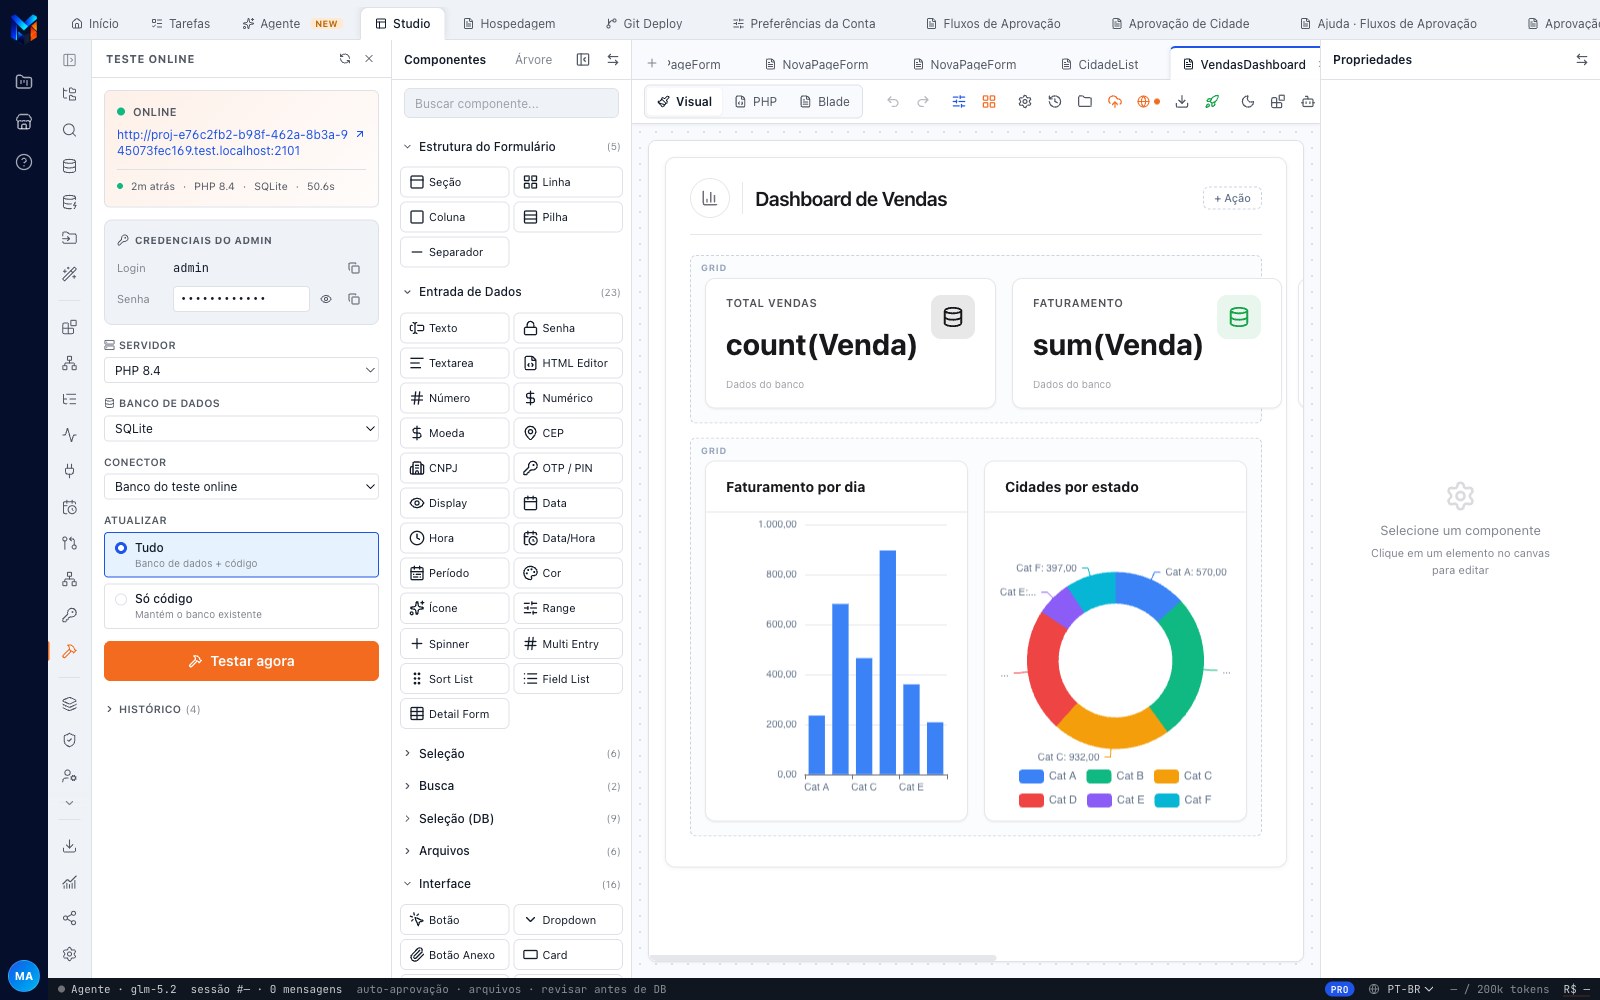Select the HTML Editor component
Screen dimensions: 1600x1000
[568, 363]
